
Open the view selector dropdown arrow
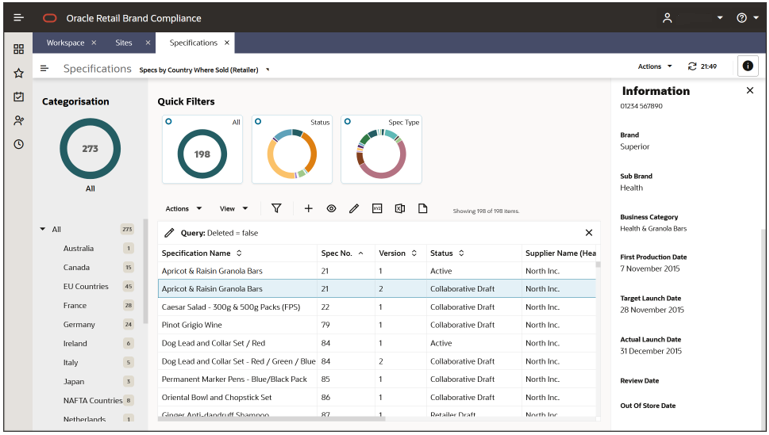pyautogui.click(x=267, y=70)
